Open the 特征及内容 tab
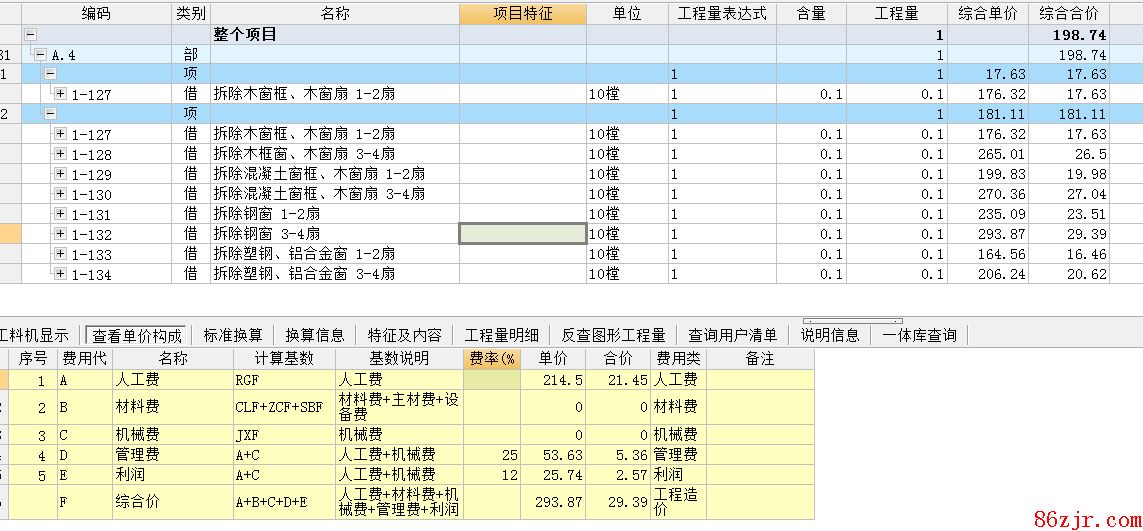The image size is (1143, 531). pyautogui.click(x=404, y=335)
